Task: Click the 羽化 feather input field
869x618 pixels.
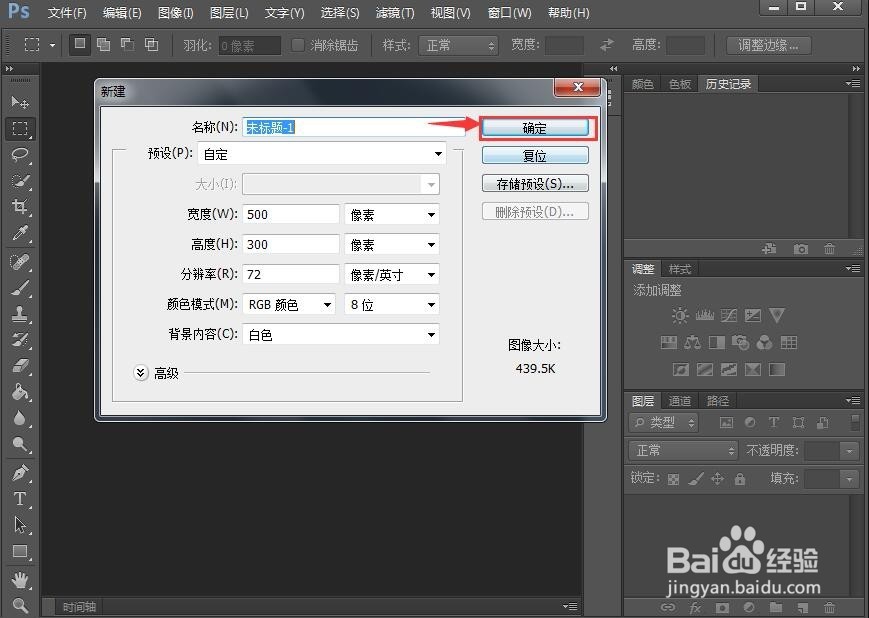Action: click(249, 45)
